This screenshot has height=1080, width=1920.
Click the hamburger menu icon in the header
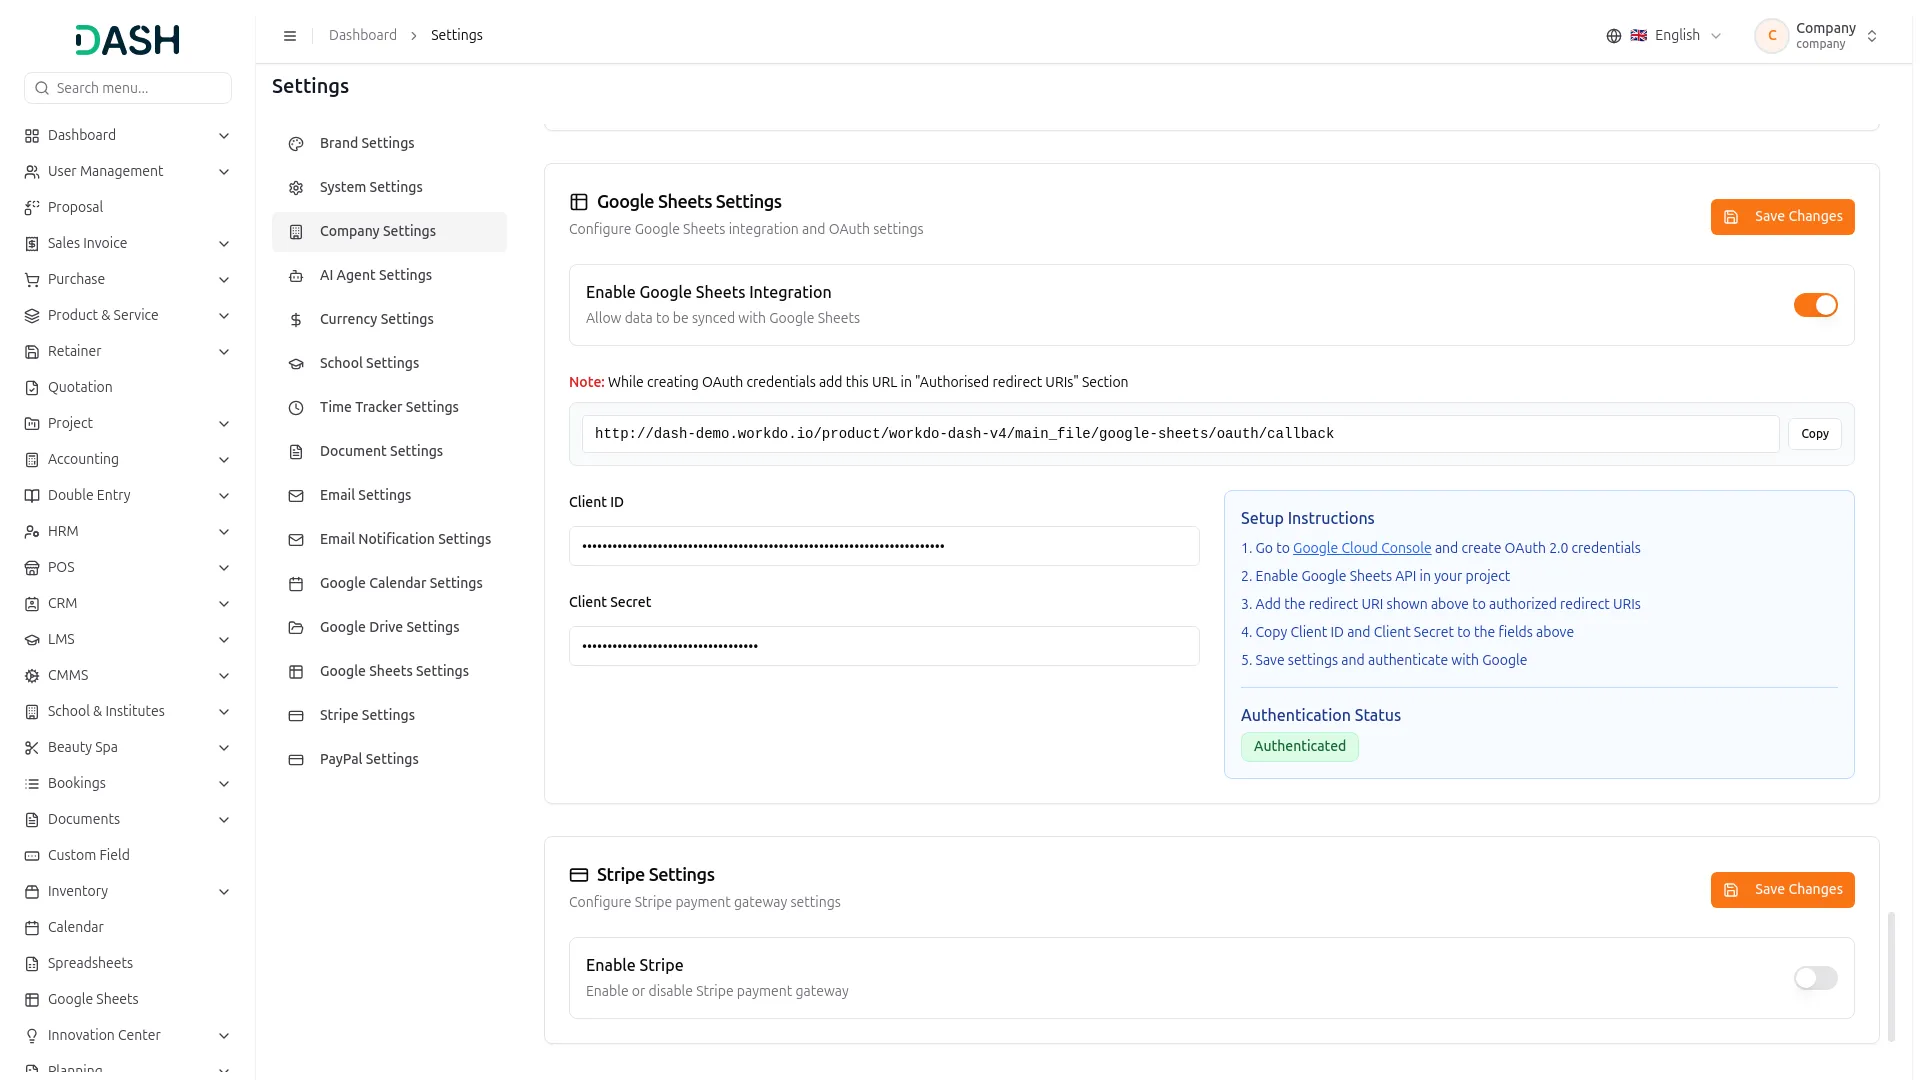tap(290, 36)
